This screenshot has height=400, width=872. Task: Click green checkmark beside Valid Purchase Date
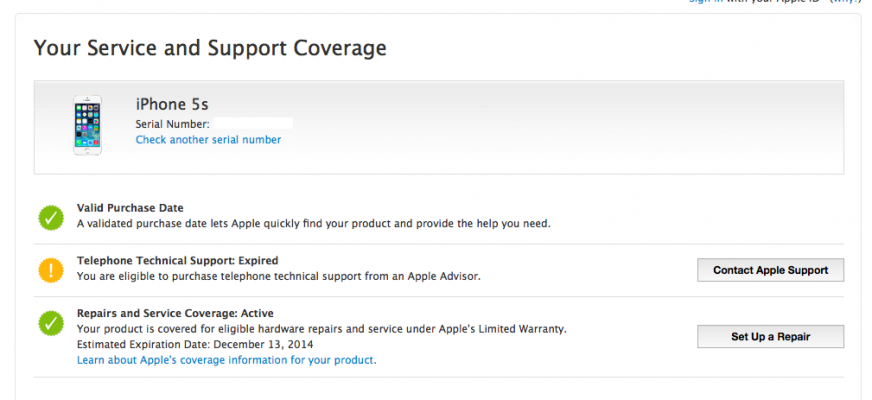pyautogui.click(x=51, y=217)
